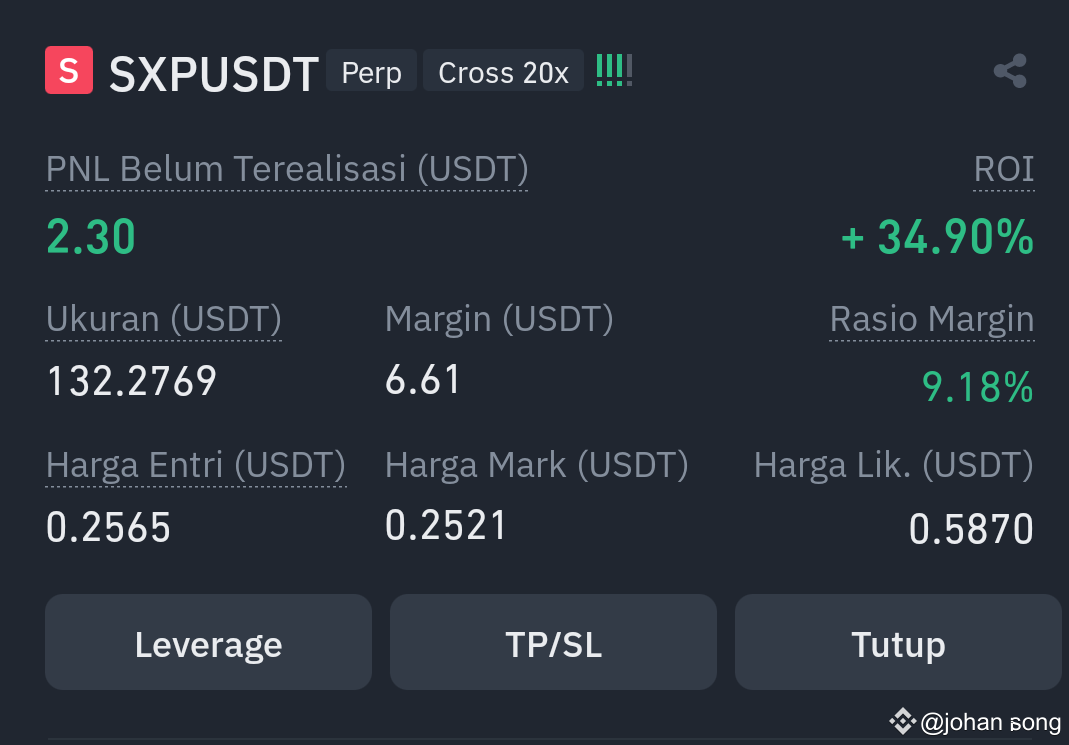Screen dimensions: 1069x745
Task: Open the PNL Belum Terealisasi tooltip
Action: [x=286, y=168]
